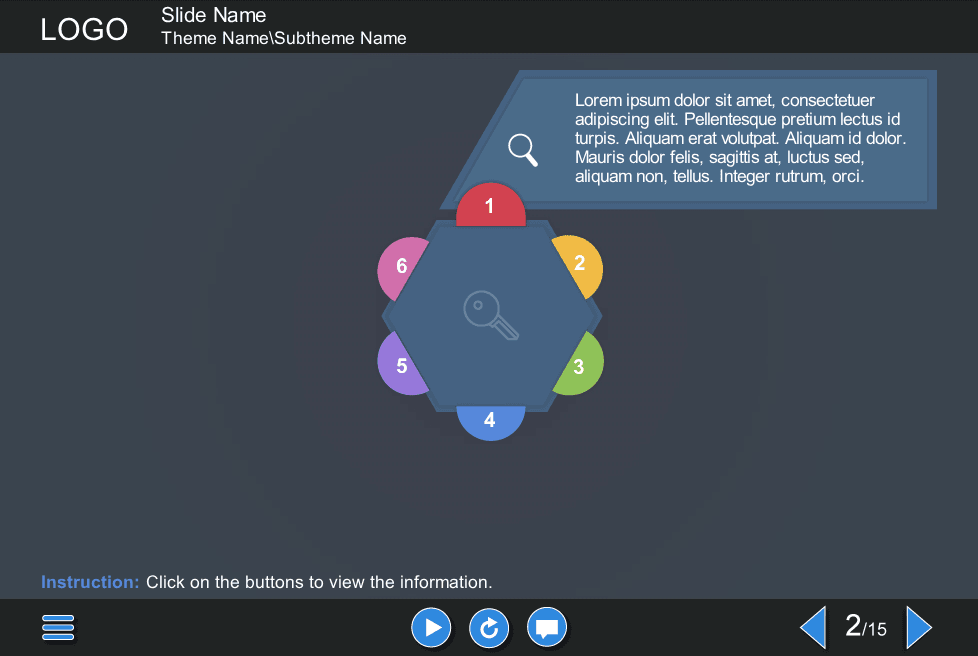Open the hamburger menu icon
Viewport: 978px width, 656px height.
[x=58, y=628]
